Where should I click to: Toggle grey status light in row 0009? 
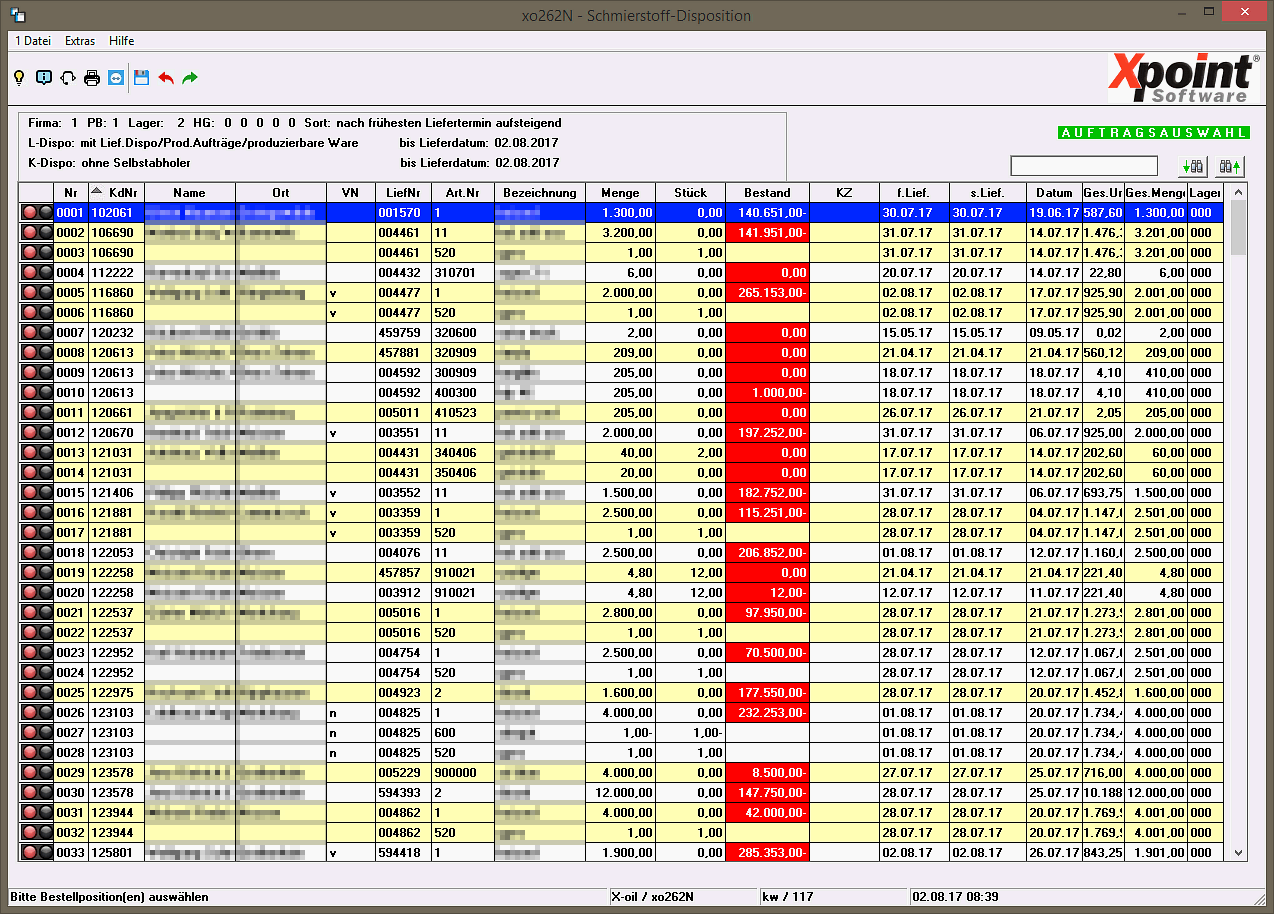(x=45, y=372)
